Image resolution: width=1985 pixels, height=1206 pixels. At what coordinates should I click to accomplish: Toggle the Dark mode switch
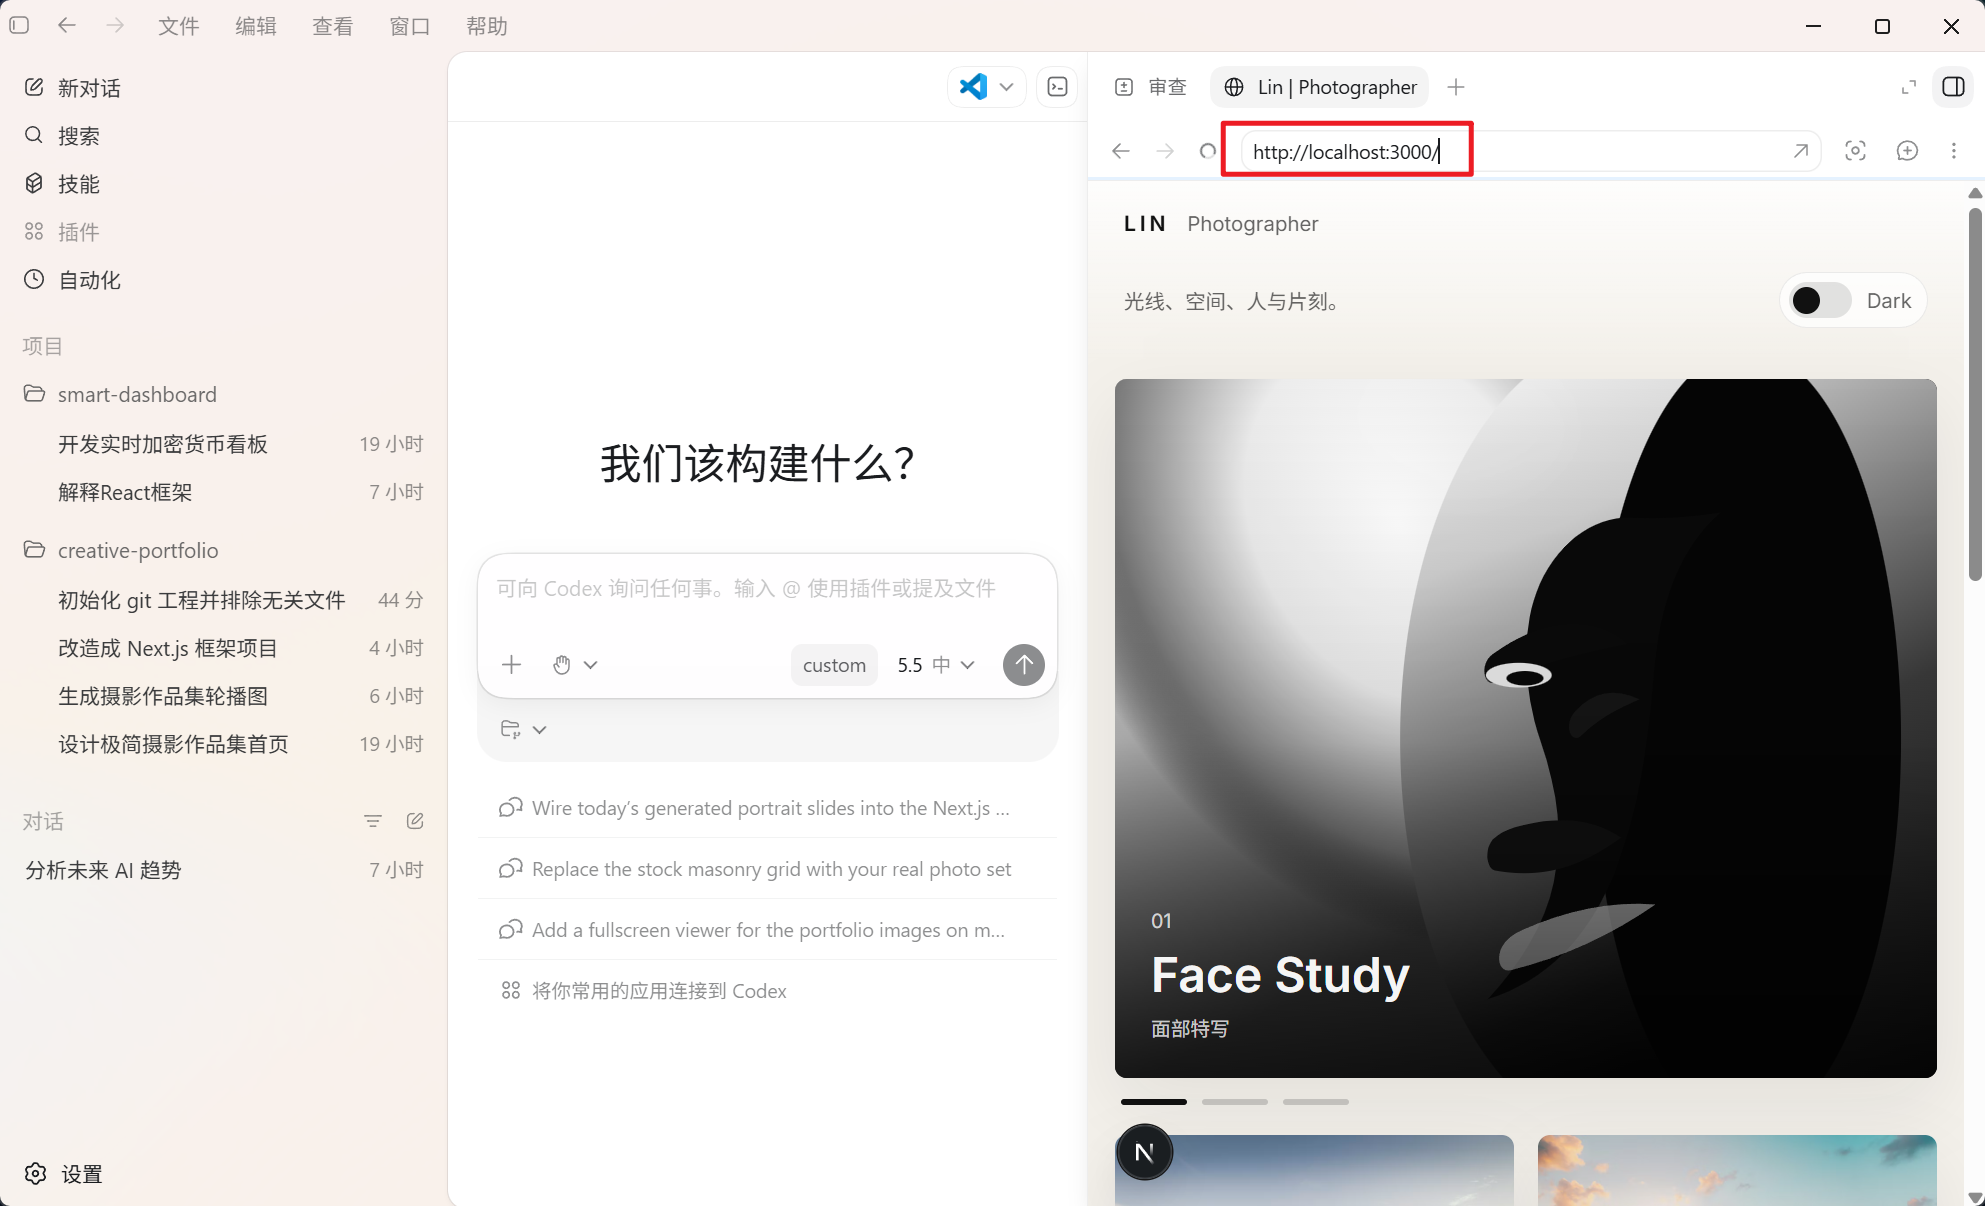1820,301
